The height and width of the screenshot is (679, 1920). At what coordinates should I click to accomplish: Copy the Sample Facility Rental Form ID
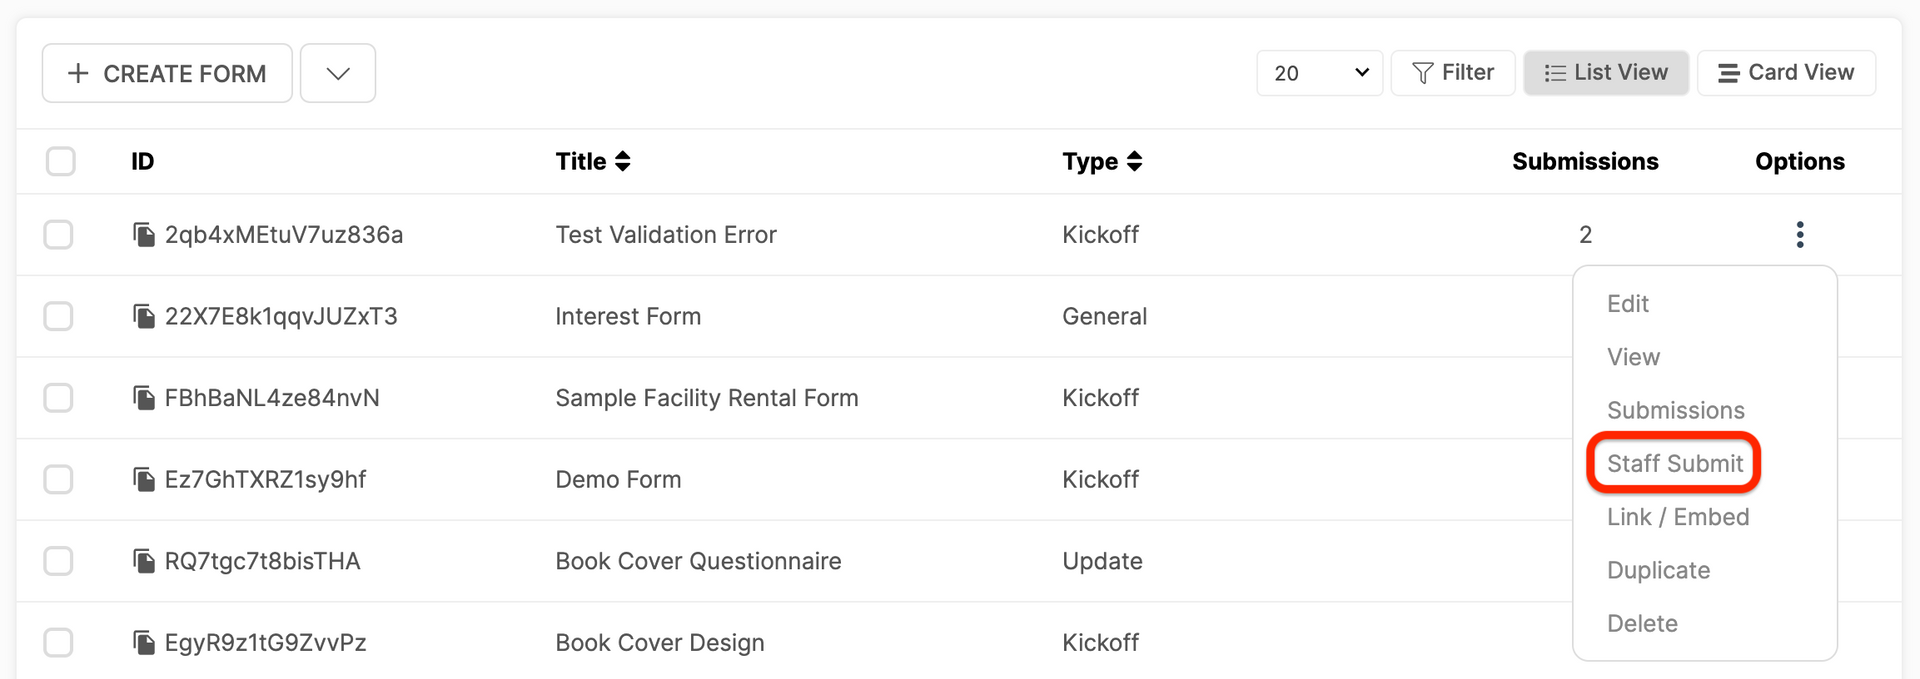(144, 398)
